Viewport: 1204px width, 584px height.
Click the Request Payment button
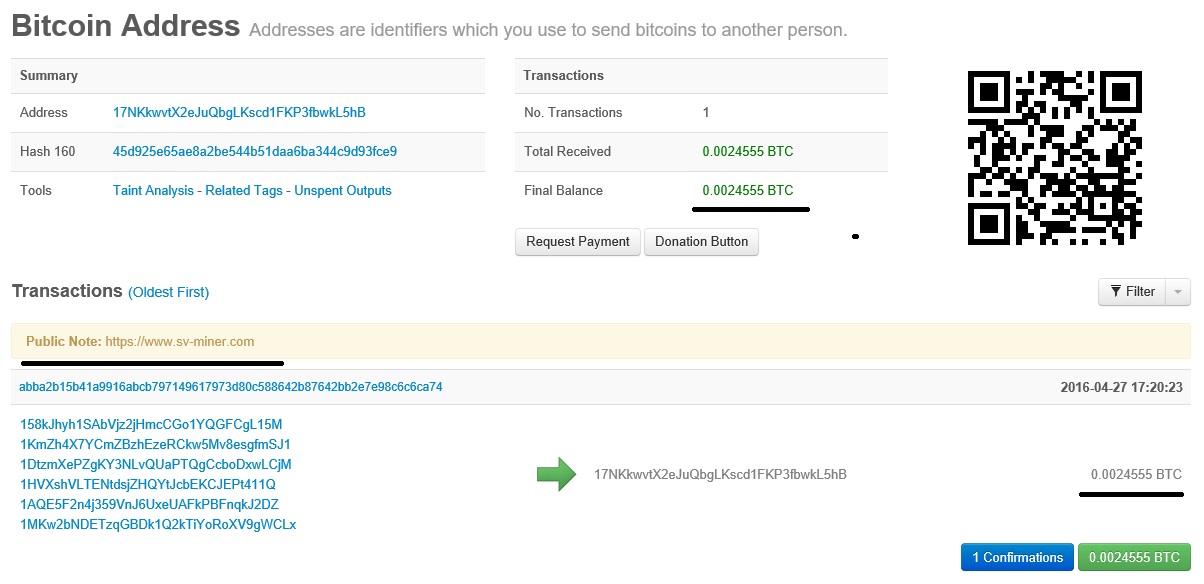click(577, 241)
